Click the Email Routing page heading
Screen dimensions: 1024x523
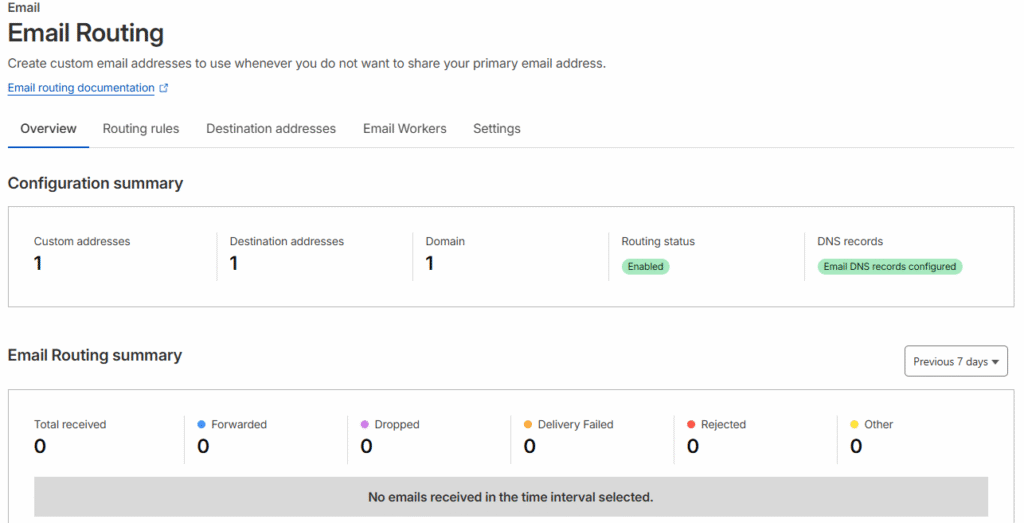click(86, 33)
